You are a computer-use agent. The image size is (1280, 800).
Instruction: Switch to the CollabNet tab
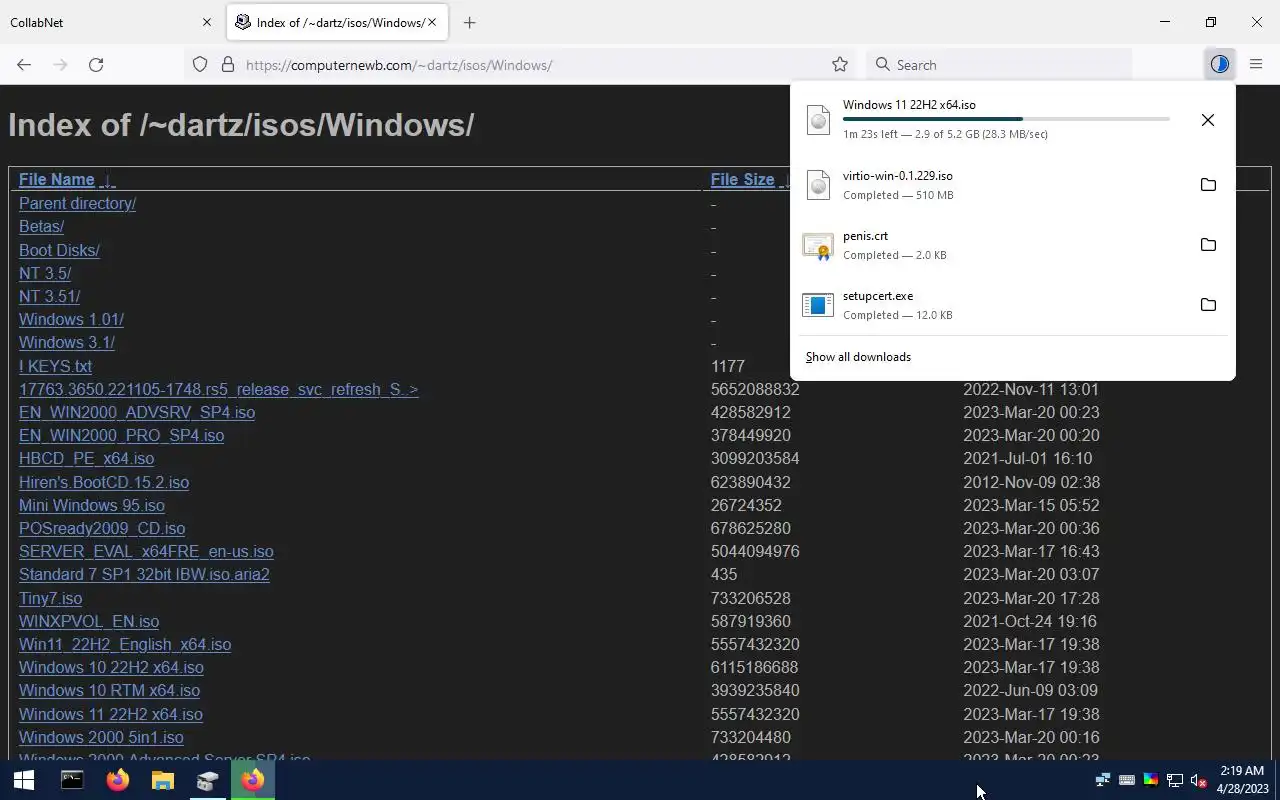coord(110,22)
